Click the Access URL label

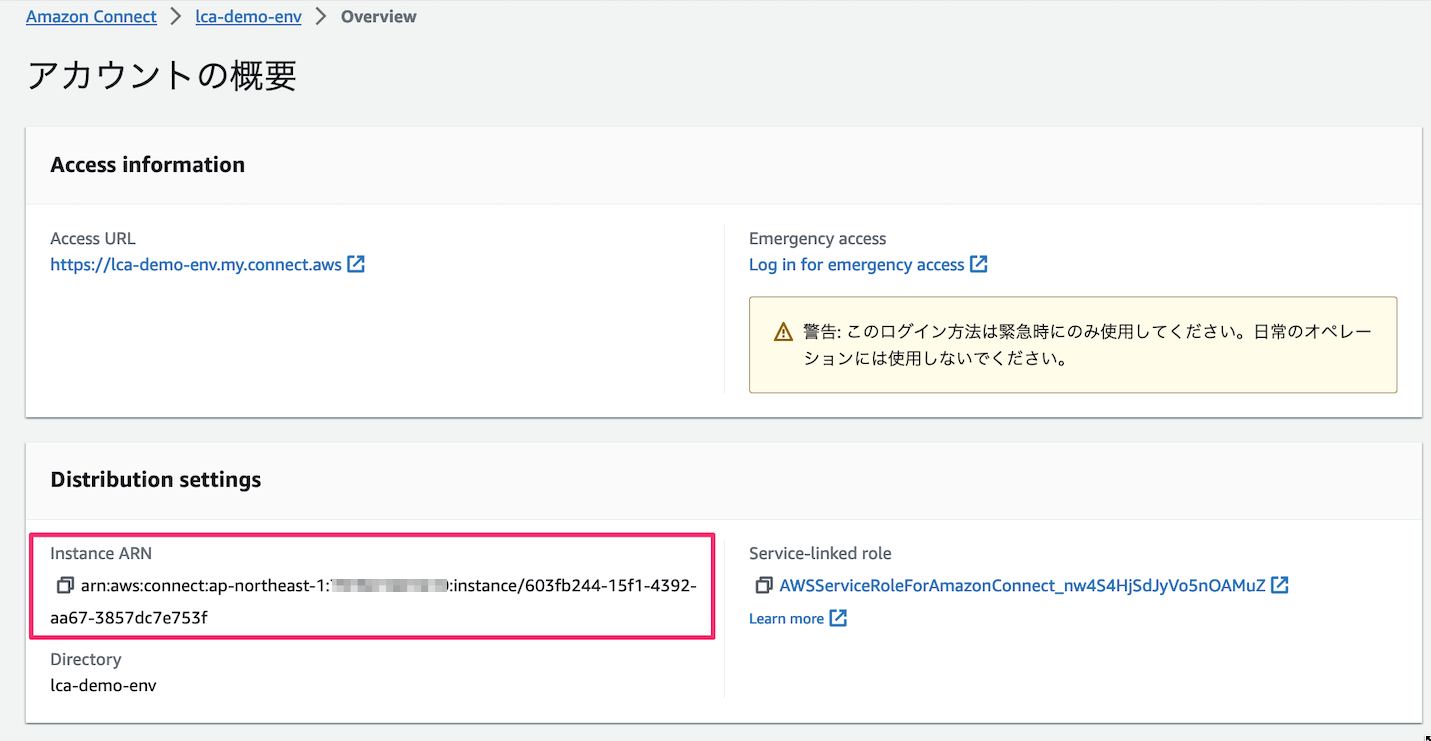coord(92,239)
